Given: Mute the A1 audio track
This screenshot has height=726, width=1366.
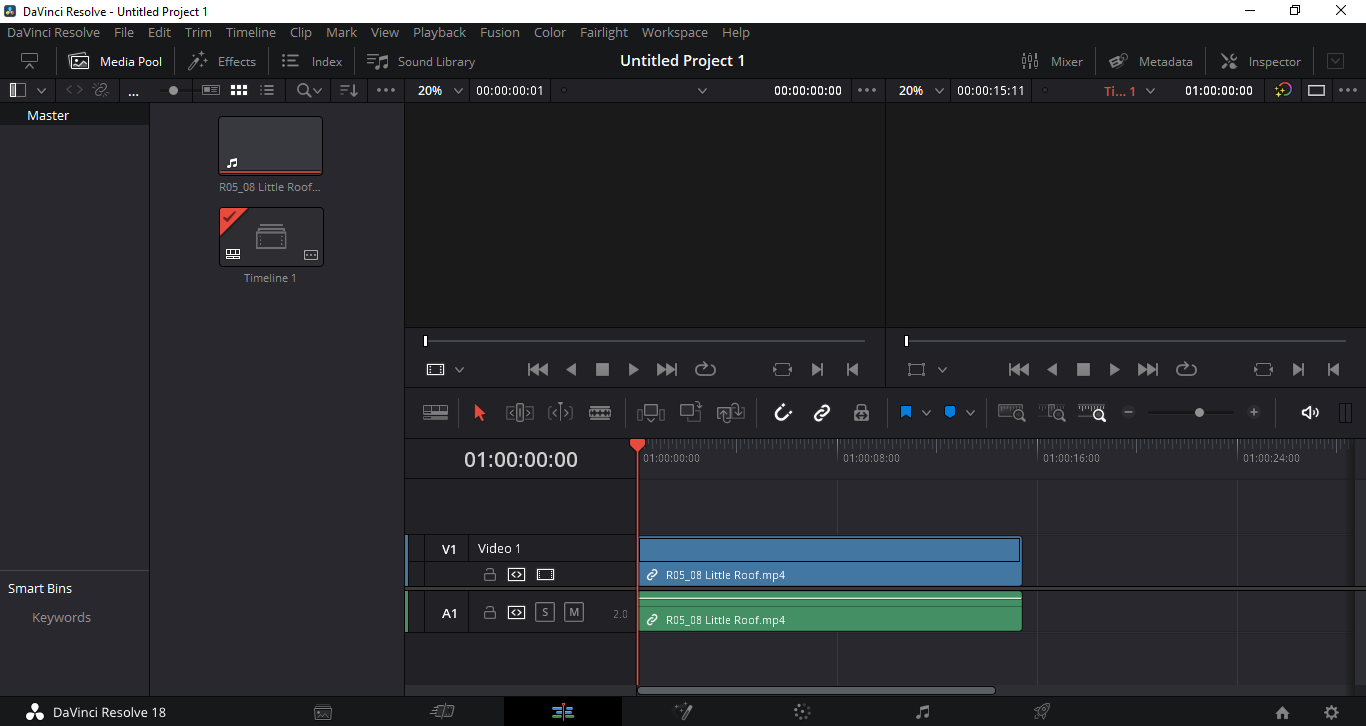Looking at the screenshot, I should pyautogui.click(x=573, y=612).
